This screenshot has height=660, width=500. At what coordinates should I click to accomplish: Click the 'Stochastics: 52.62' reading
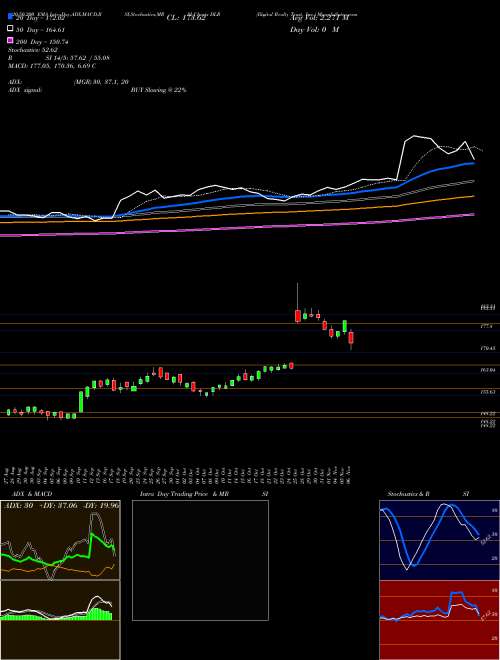point(32,50)
